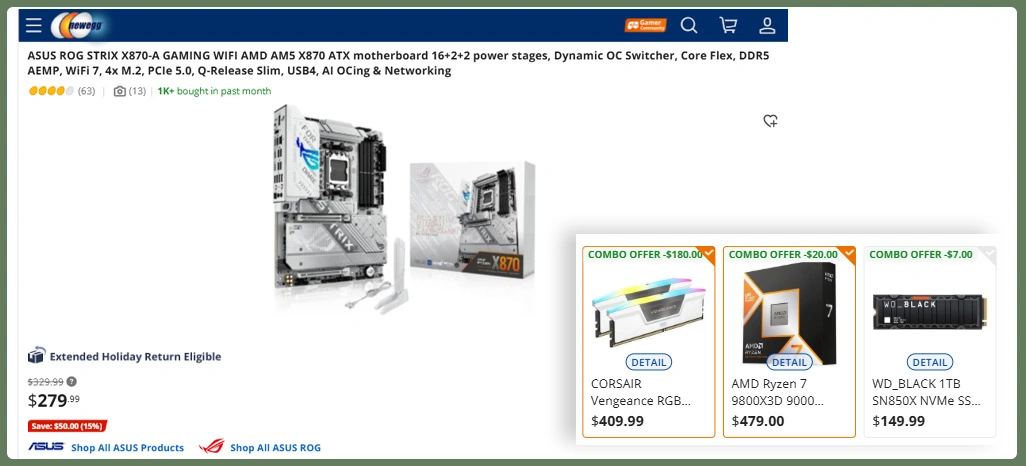View the shopping cart
The width and height of the screenshot is (1026, 466).
tap(728, 26)
